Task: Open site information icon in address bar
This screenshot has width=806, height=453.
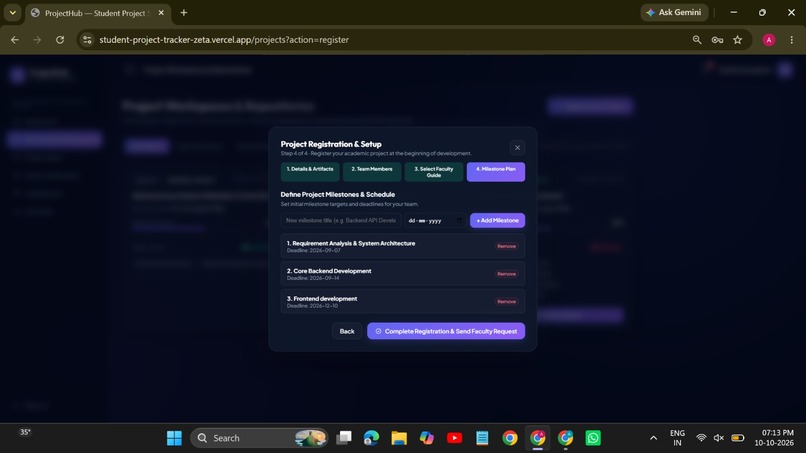Action: pyautogui.click(x=87, y=40)
